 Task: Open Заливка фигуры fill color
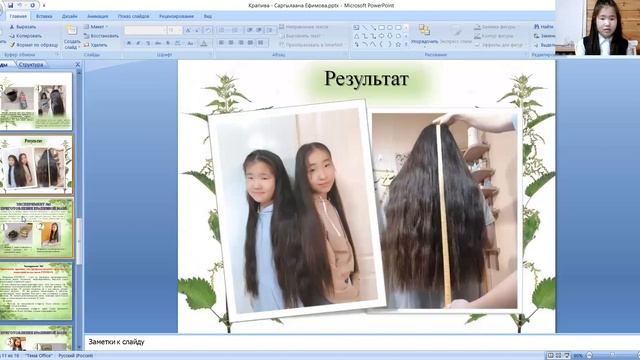click(497, 27)
